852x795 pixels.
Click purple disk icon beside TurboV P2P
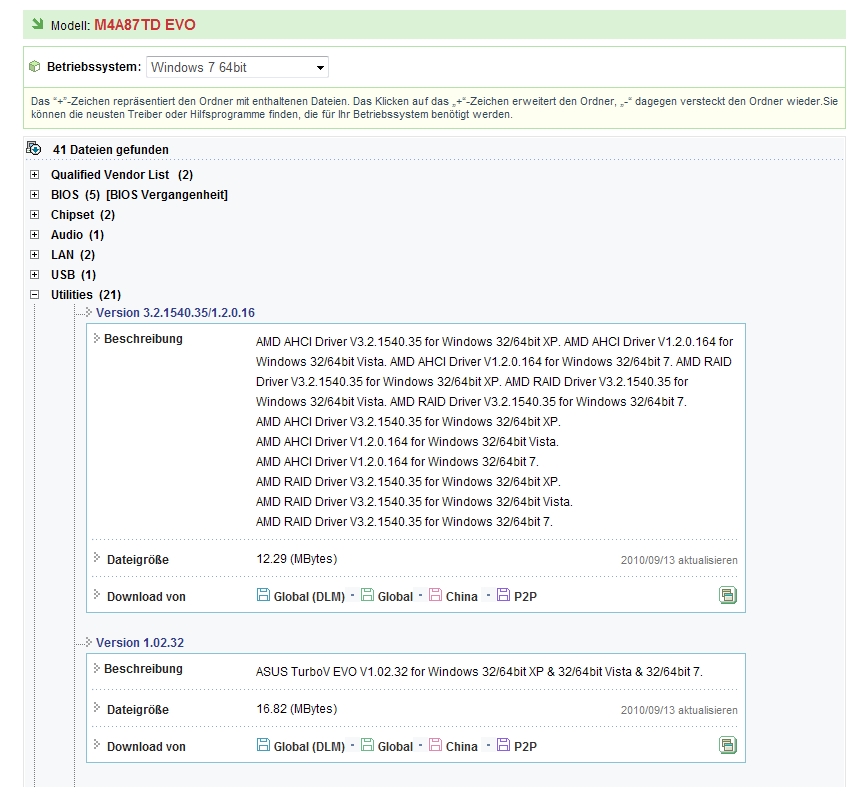point(504,745)
